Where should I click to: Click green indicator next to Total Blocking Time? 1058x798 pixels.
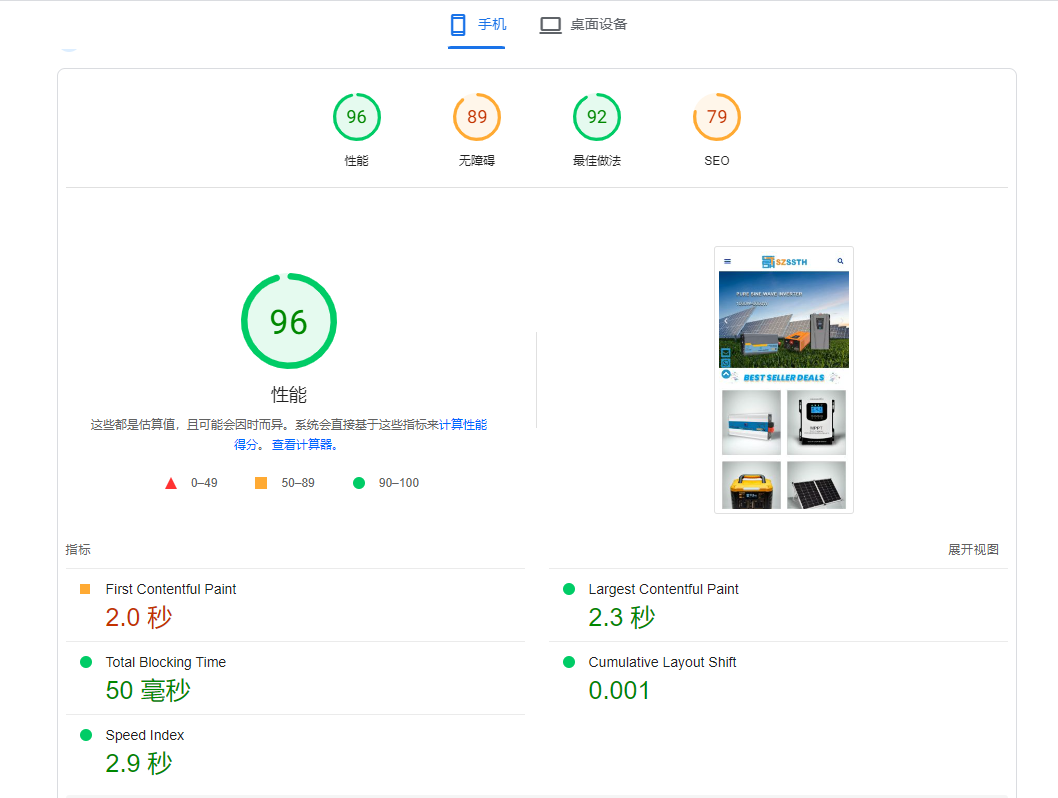88,662
